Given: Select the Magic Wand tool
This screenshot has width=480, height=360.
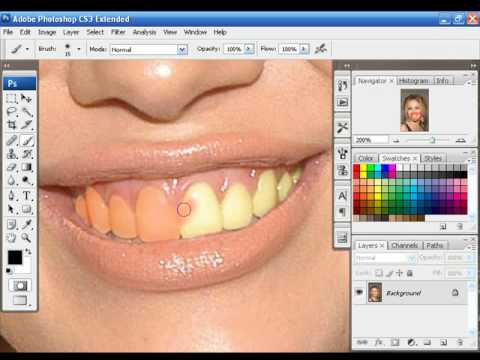Looking at the screenshot, I should point(26,112).
